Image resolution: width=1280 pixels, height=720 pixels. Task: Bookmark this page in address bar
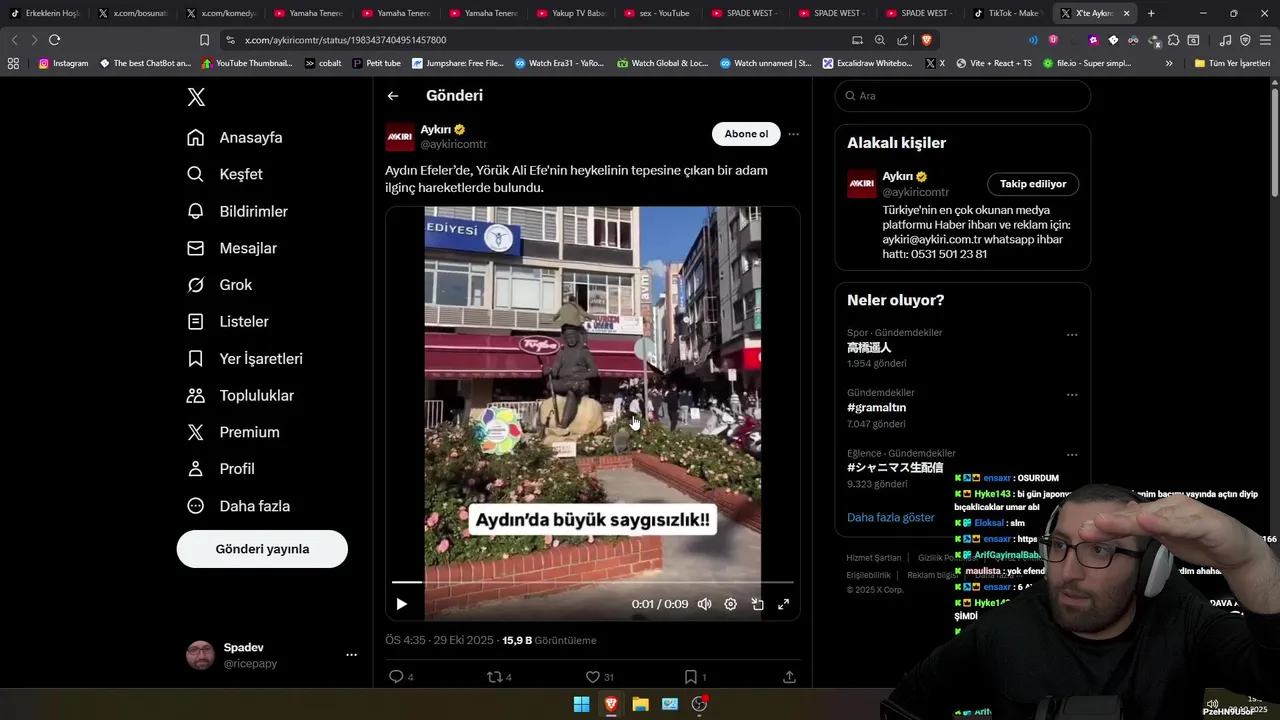pyautogui.click(x=204, y=40)
